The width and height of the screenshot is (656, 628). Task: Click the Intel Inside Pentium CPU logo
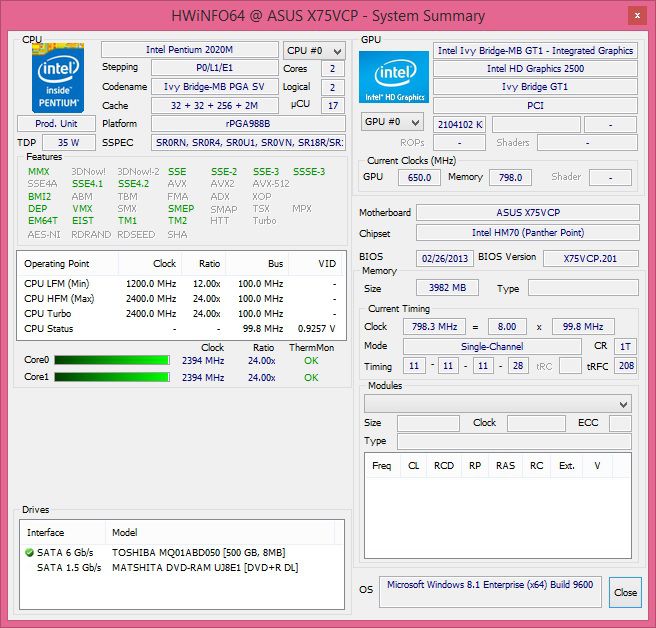[x=58, y=77]
